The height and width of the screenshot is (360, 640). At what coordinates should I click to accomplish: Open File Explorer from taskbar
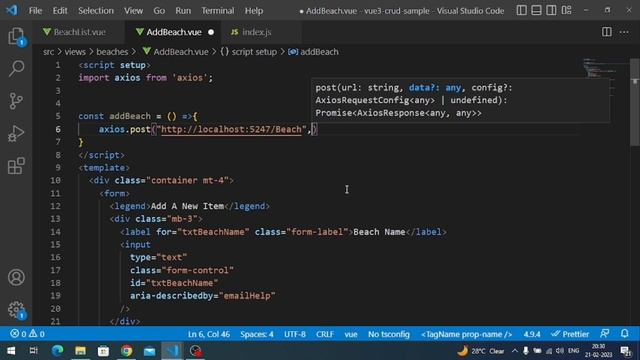(x=80, y=351)
